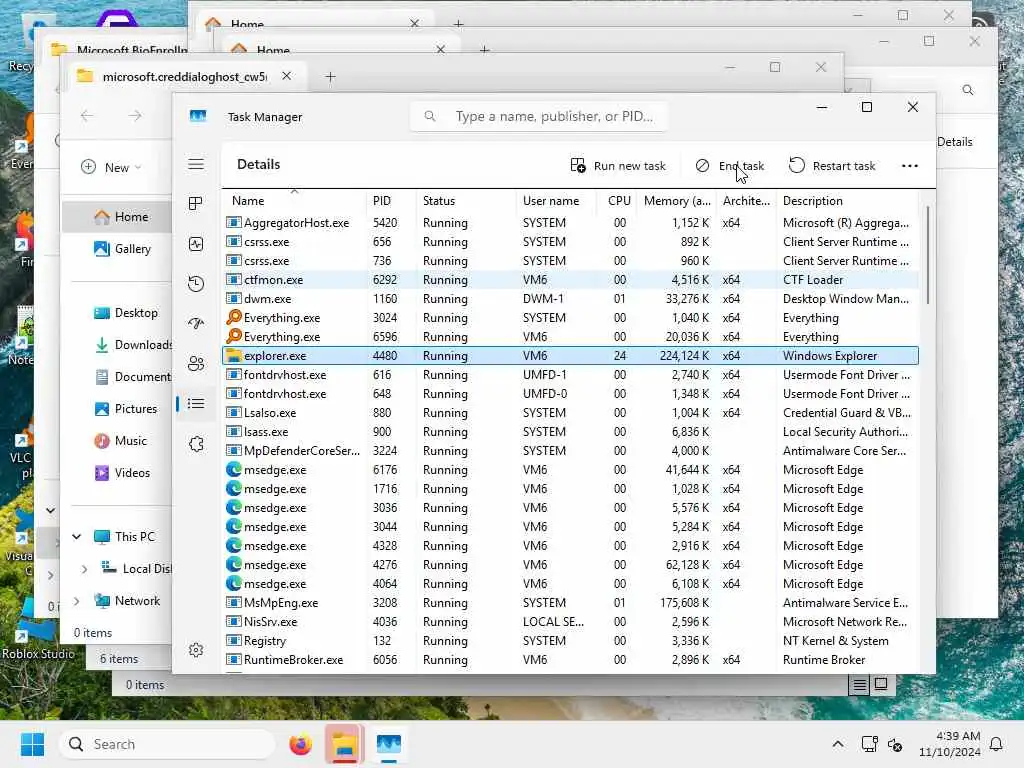Sort by the Memory column header
The width and height of the screenshot is (1024, 768).
pyautogui.click(x=677, y=200)
